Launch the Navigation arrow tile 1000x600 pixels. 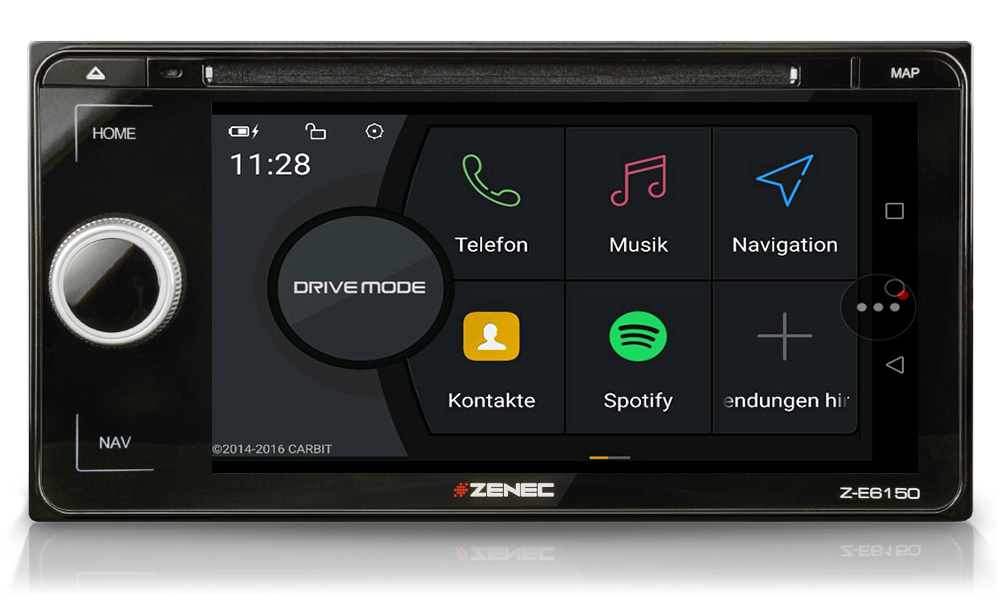[784, 203]
